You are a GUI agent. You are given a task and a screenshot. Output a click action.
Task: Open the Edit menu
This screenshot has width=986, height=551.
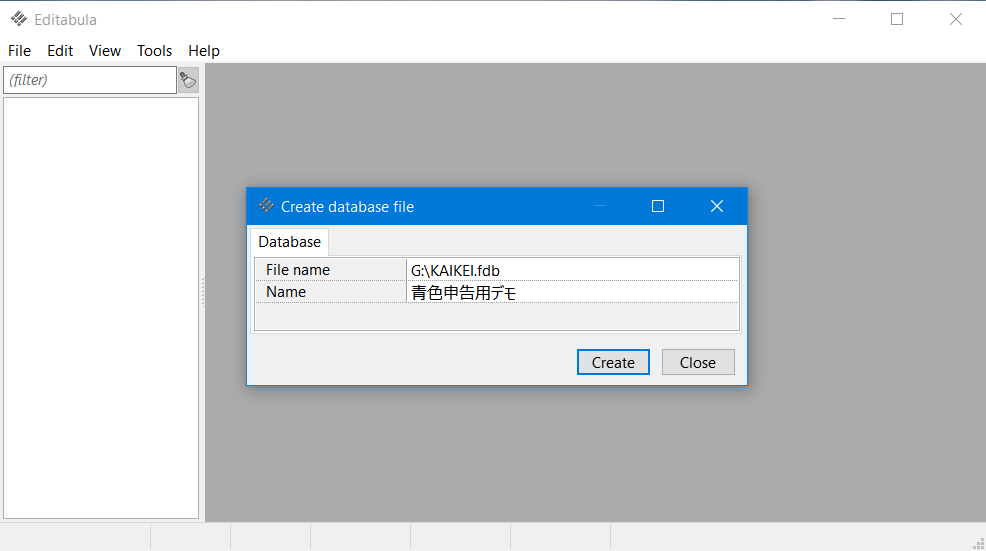[60, 51]
